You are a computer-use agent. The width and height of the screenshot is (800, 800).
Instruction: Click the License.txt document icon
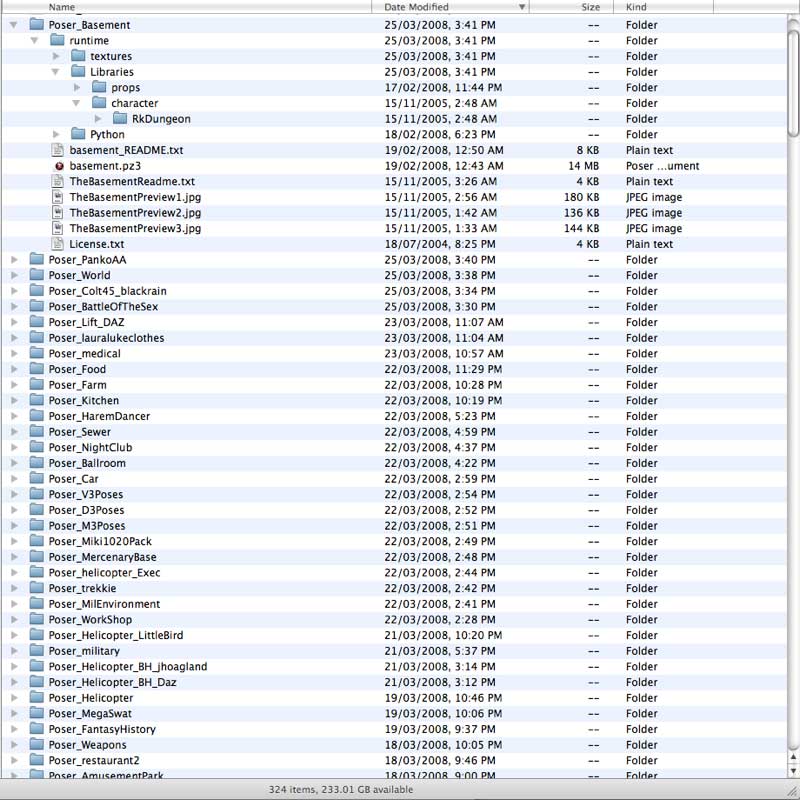58,244
